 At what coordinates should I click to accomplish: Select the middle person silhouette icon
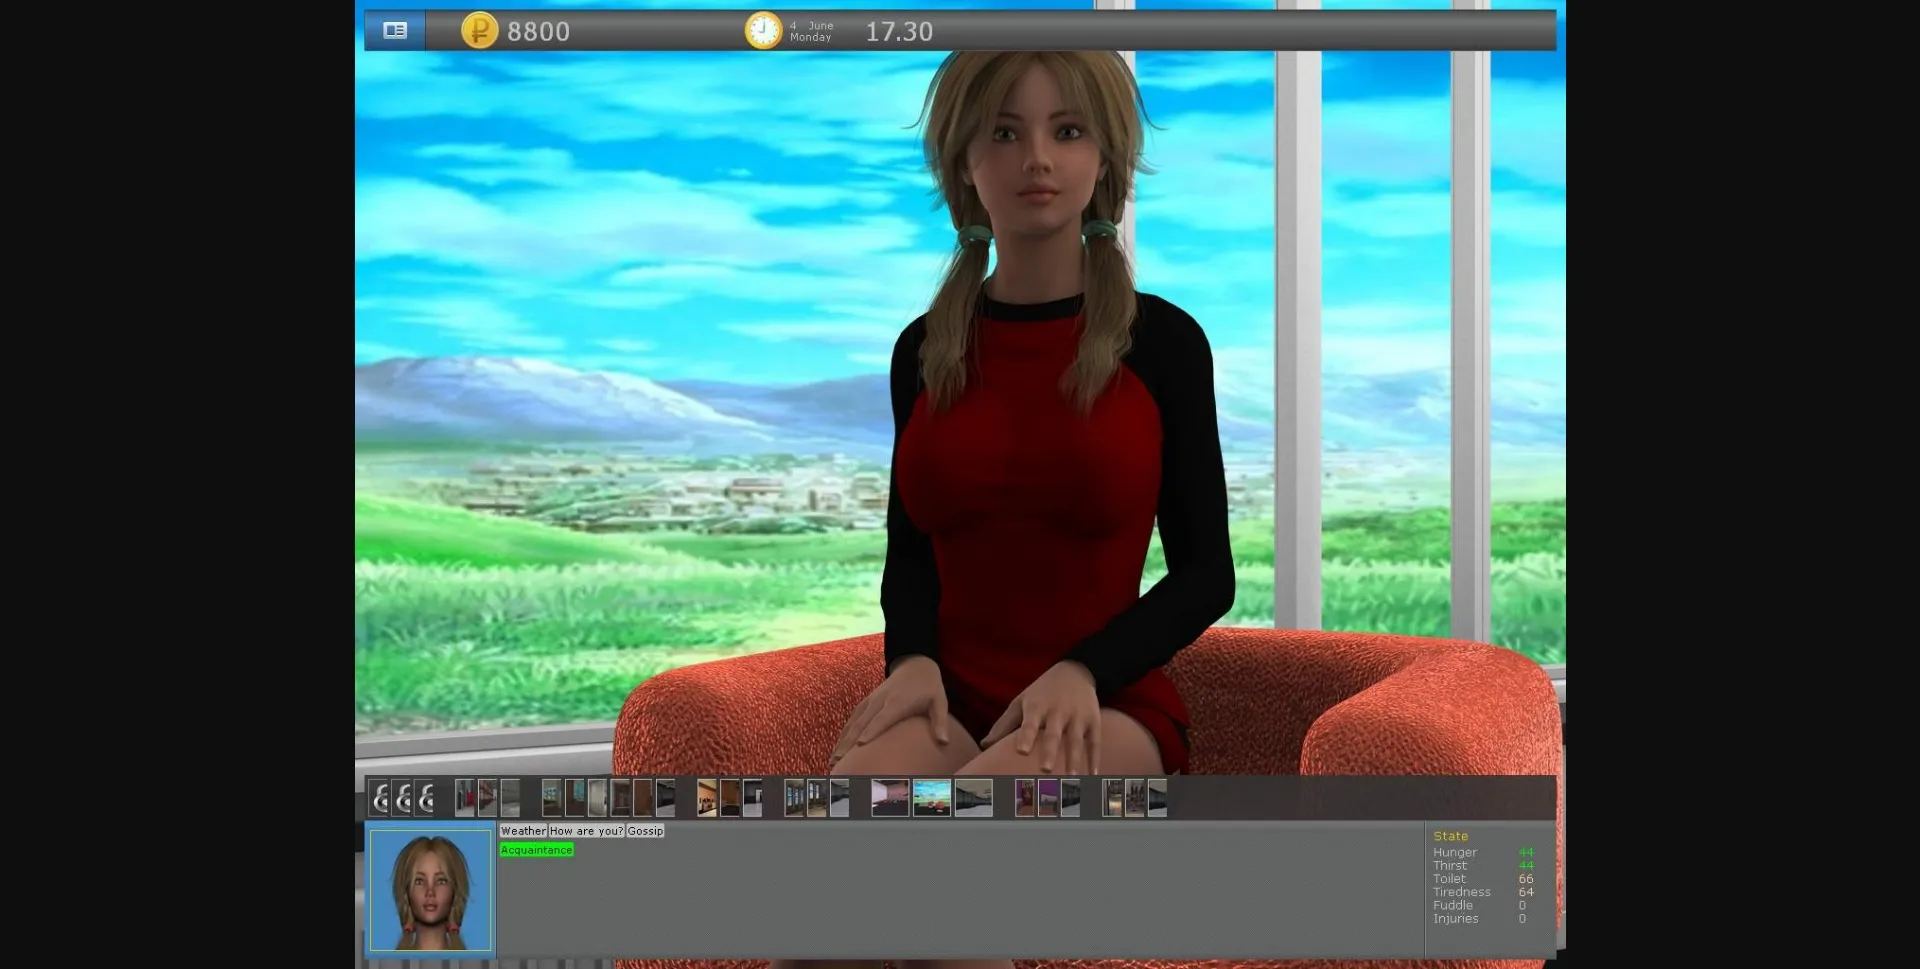[402, 798]
